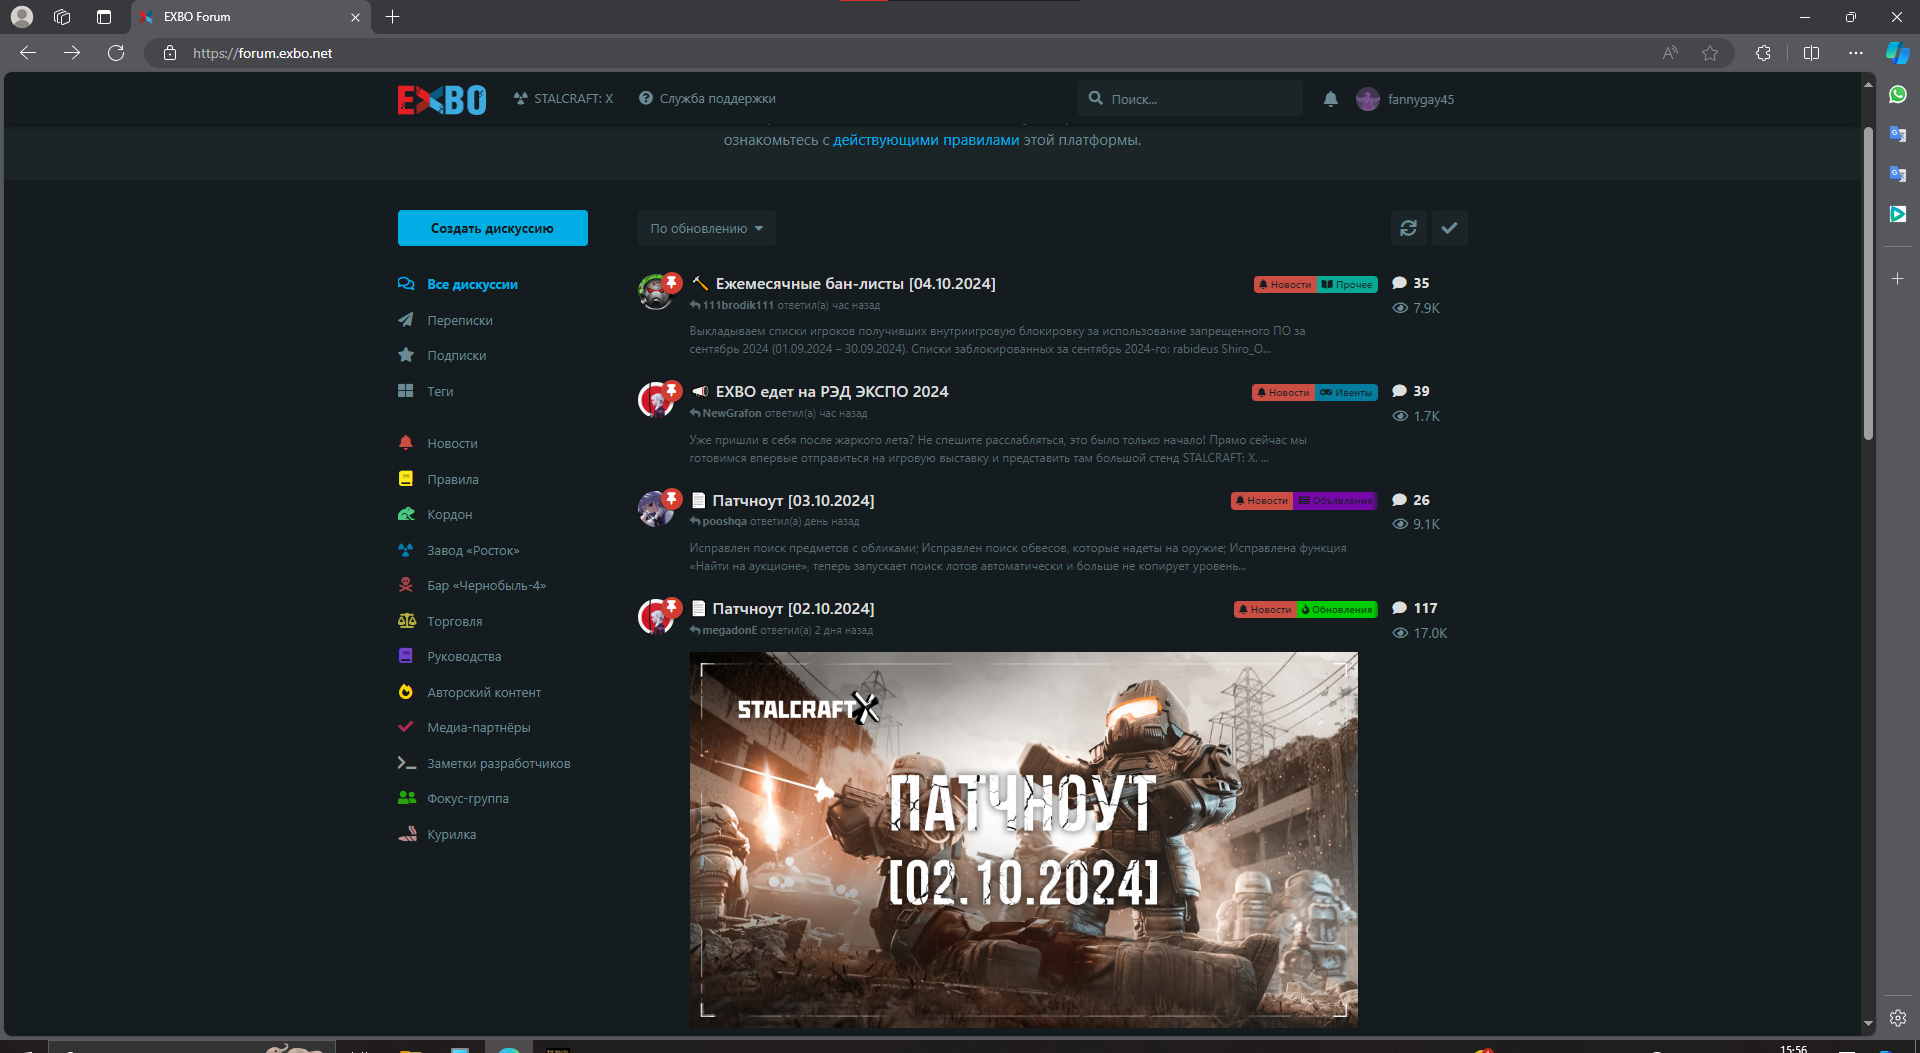
Task: Add a site with sidebar plus icon
Action: (x=1897, y=278)
